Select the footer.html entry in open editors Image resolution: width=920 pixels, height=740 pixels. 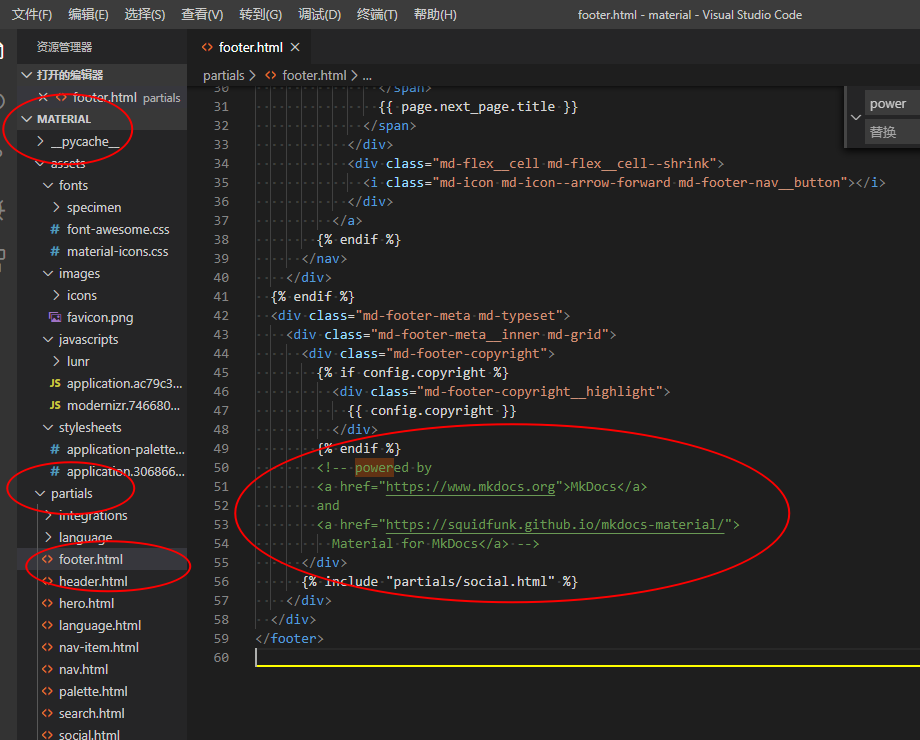coord(104,97)
